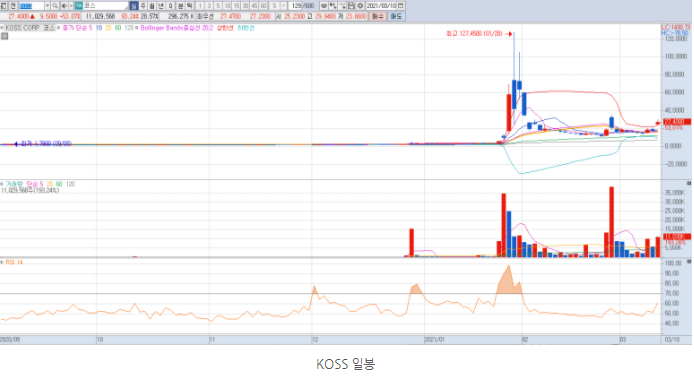This screenshot has width=694, height=382.
Task: Click the leftmost window layout icon in toolbar
Action: point(4,6)
